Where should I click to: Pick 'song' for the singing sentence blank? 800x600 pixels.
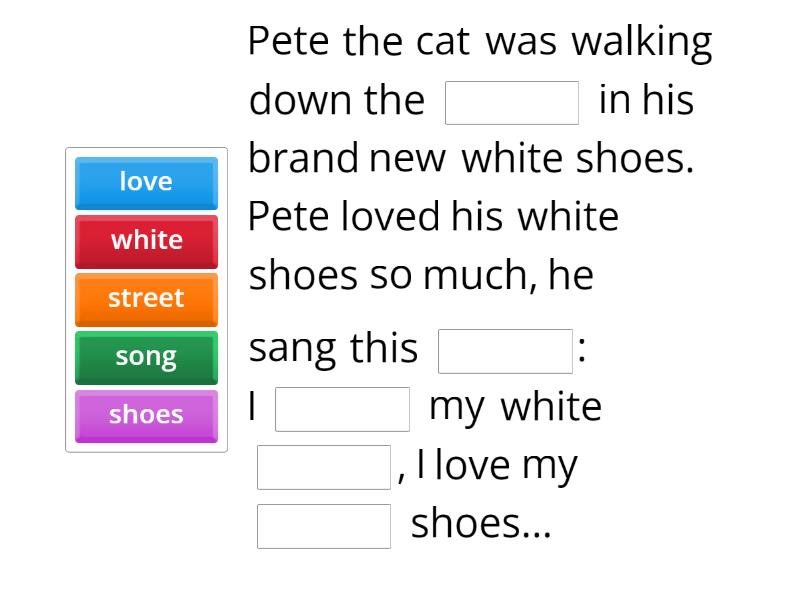(146, 356)
